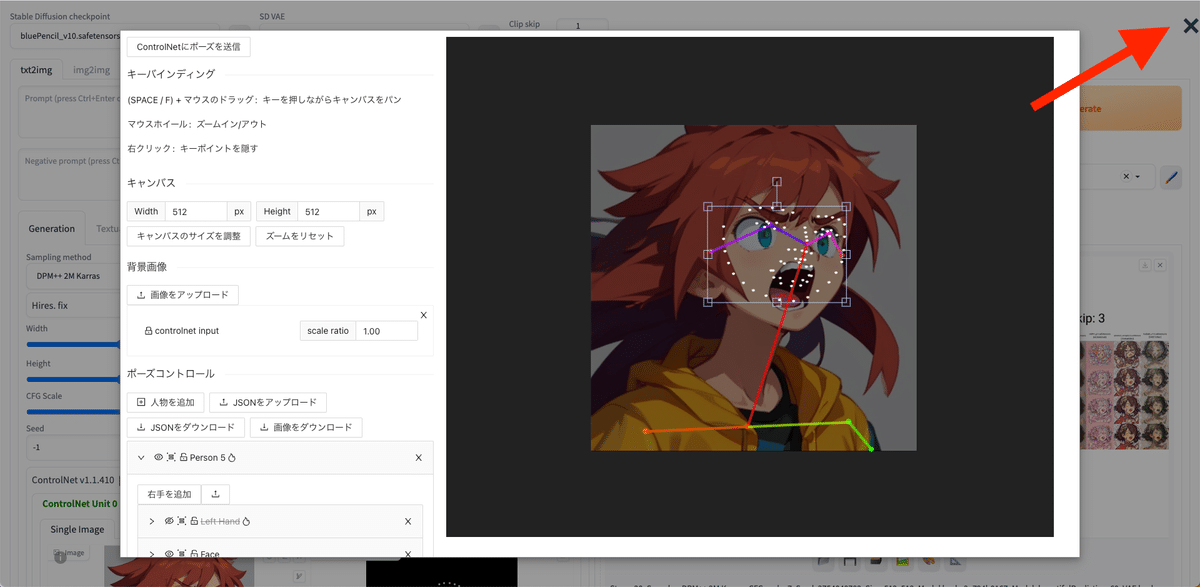Collapse the Person 5 panel chevron
The width and height of the screenshot is (1200, 587).
(x=141, y=458)
